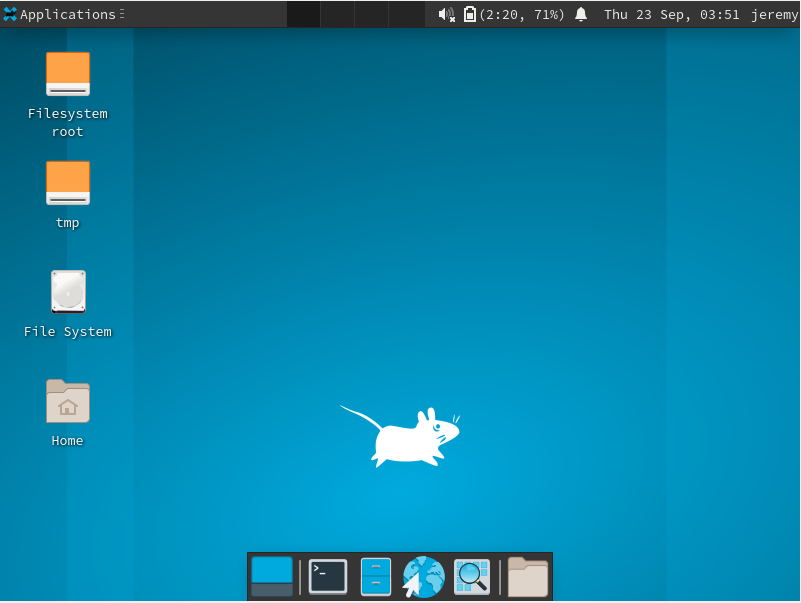Image resolution: width=801 pixels, height=603 pixels.
Task: Select the tmp drive desktop icon
Action: point(68,183)
